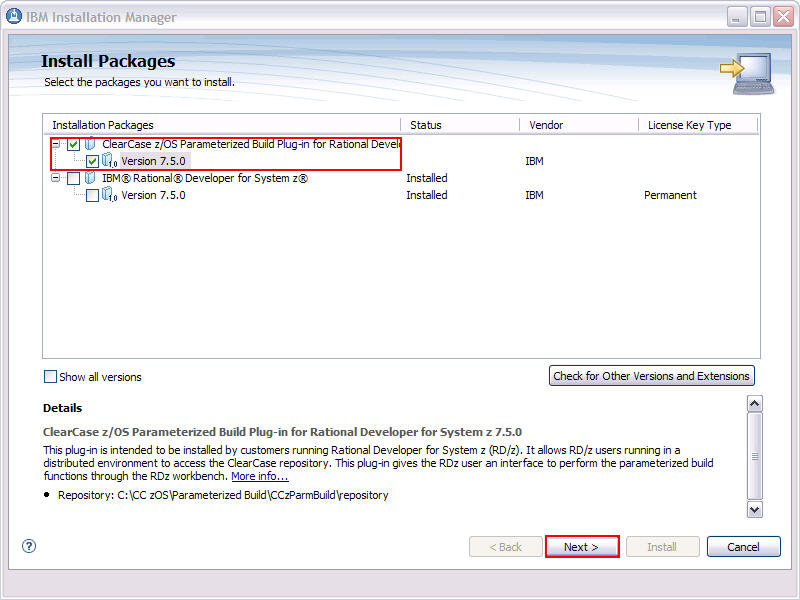The width and height of the screenshot is (800, 600).
Task: Check IBM Rational Developer for System z
Action: [72, 178]
